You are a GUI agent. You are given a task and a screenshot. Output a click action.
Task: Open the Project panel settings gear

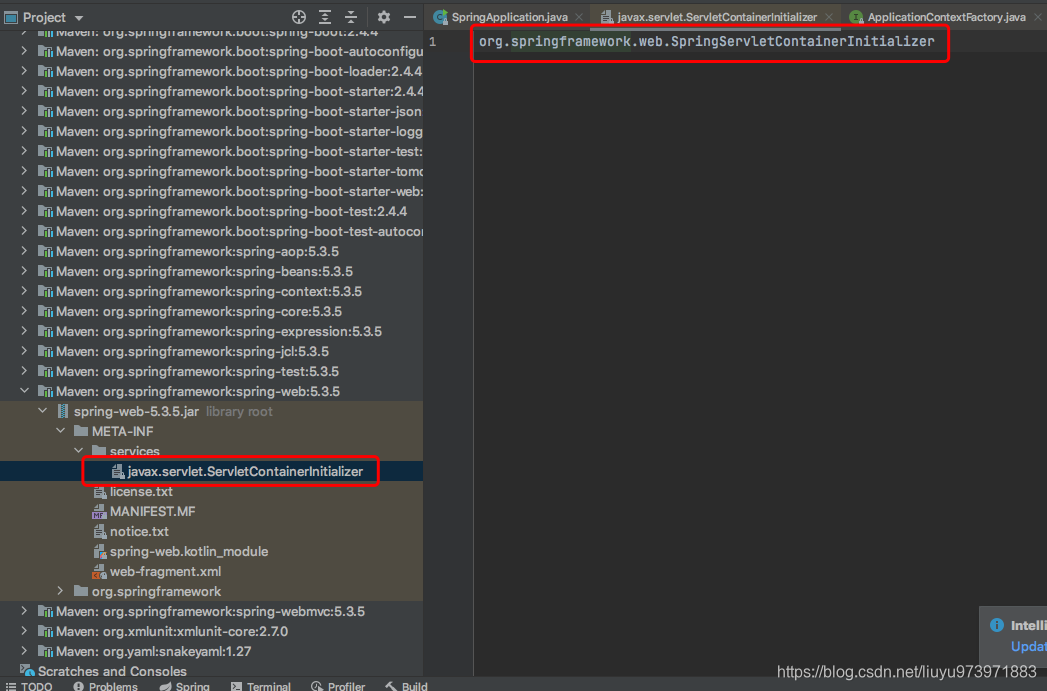pyautogui.click(x=383, y=17)
